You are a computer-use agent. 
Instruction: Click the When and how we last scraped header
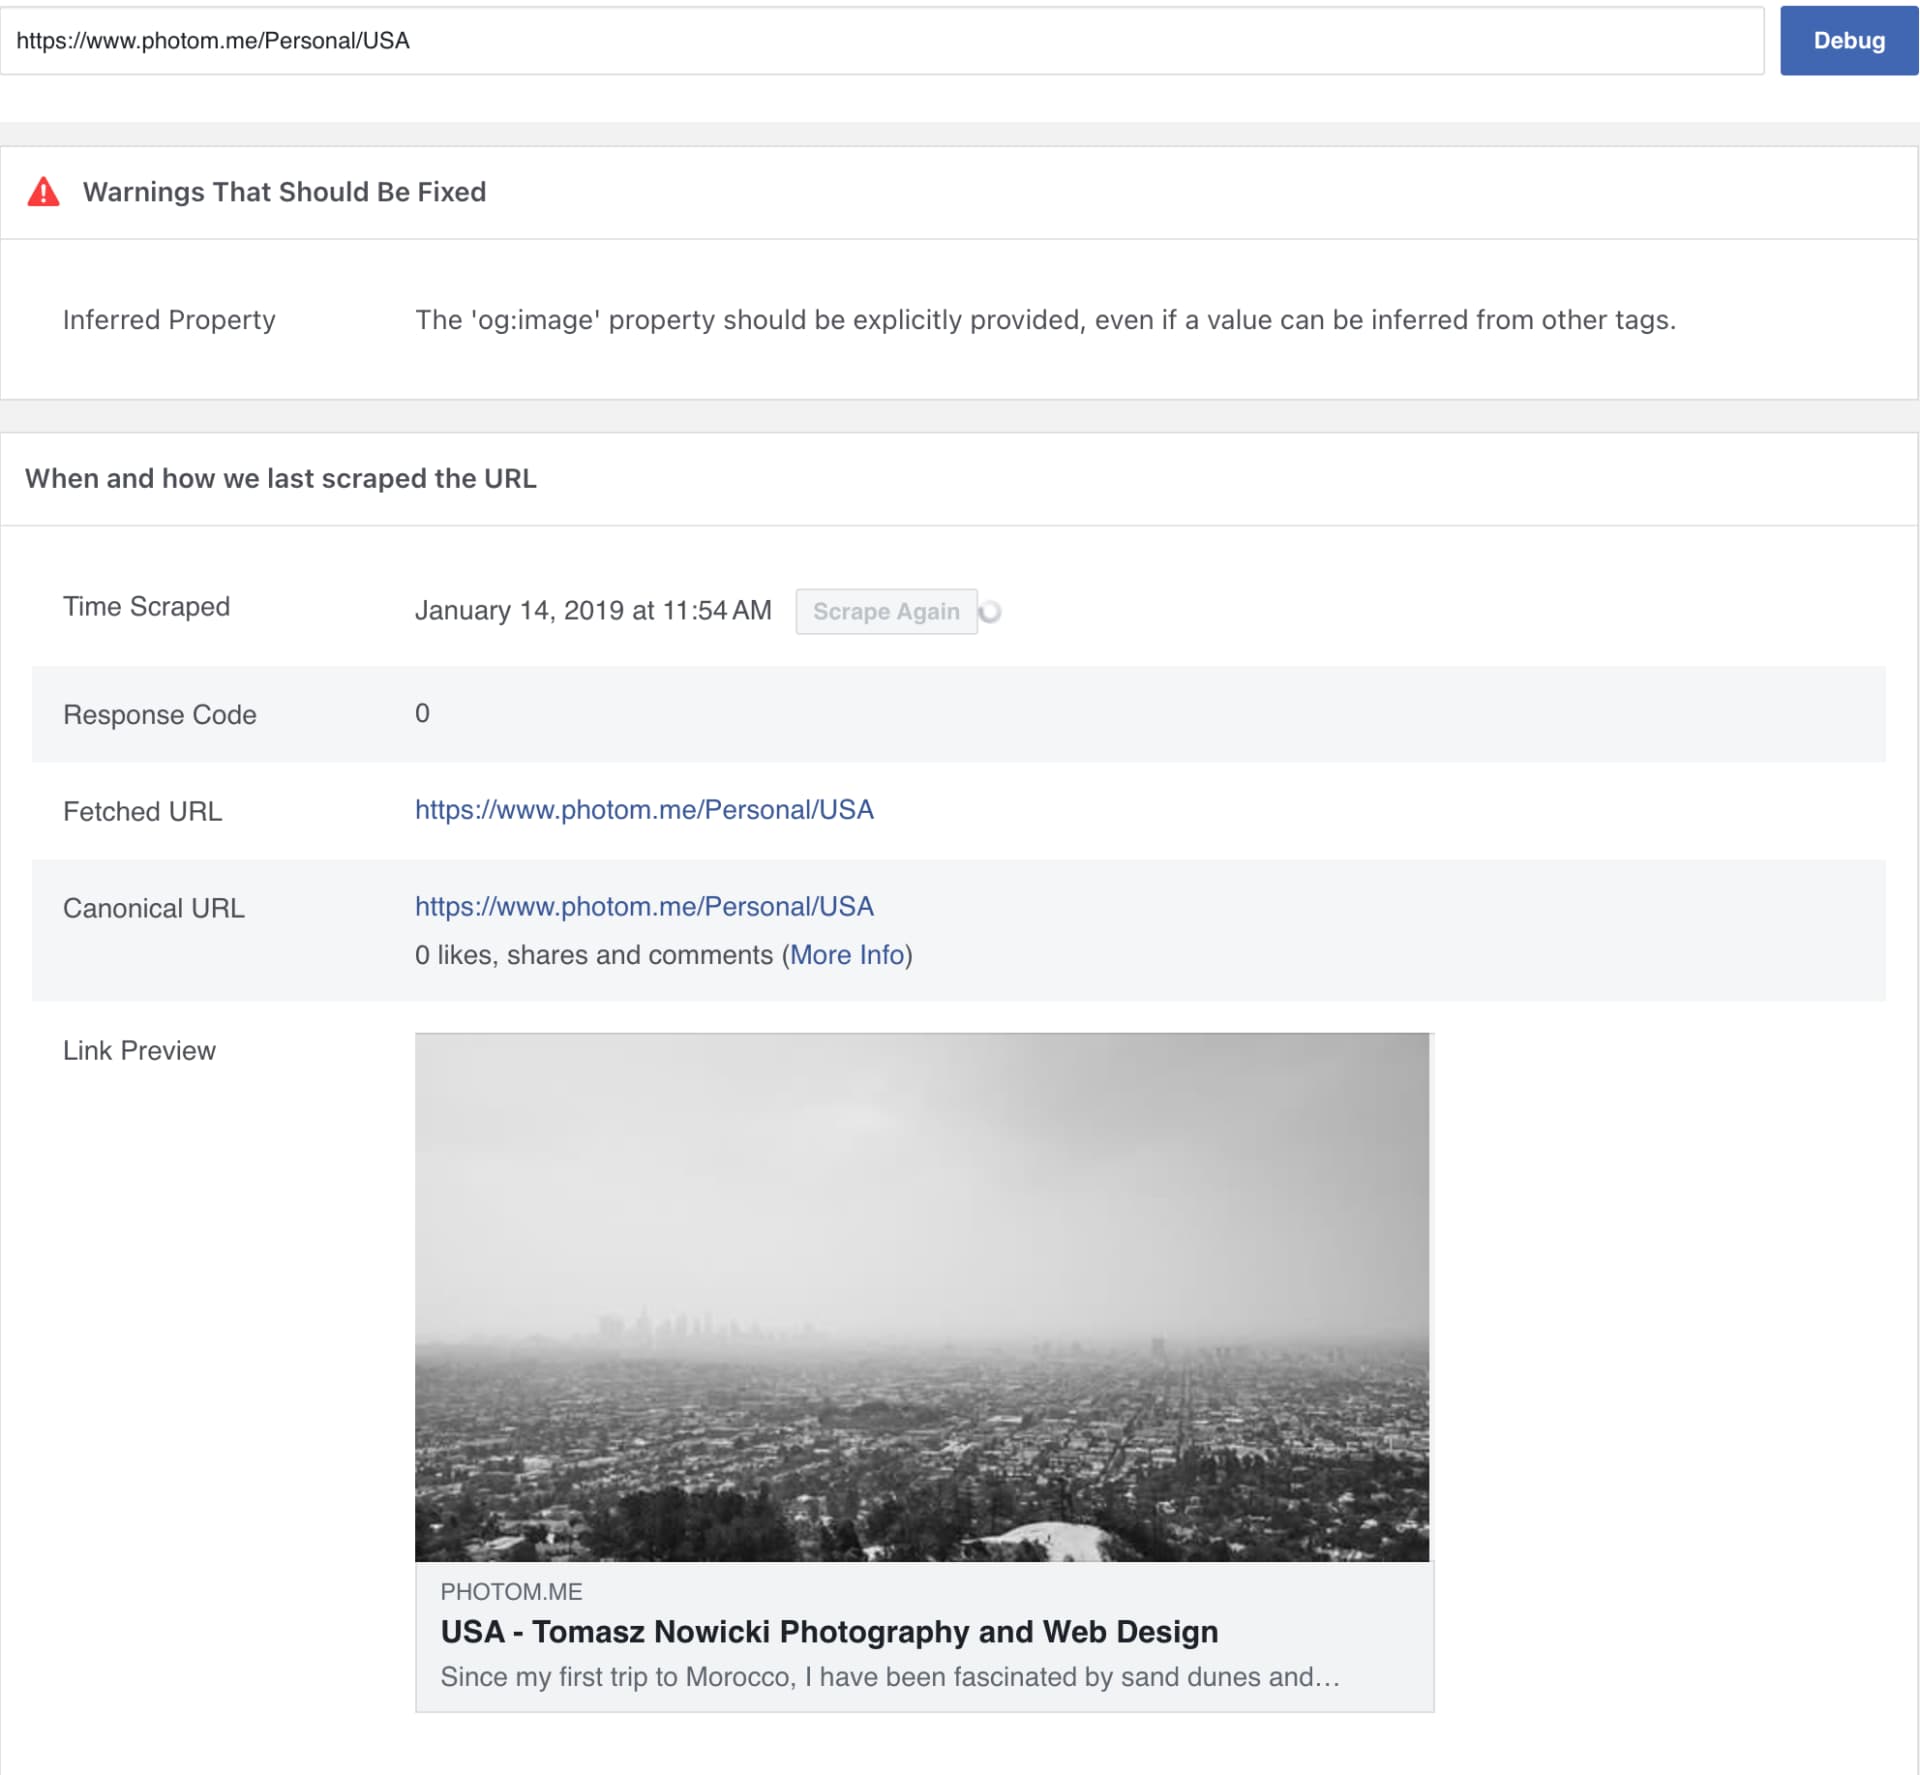280,478
